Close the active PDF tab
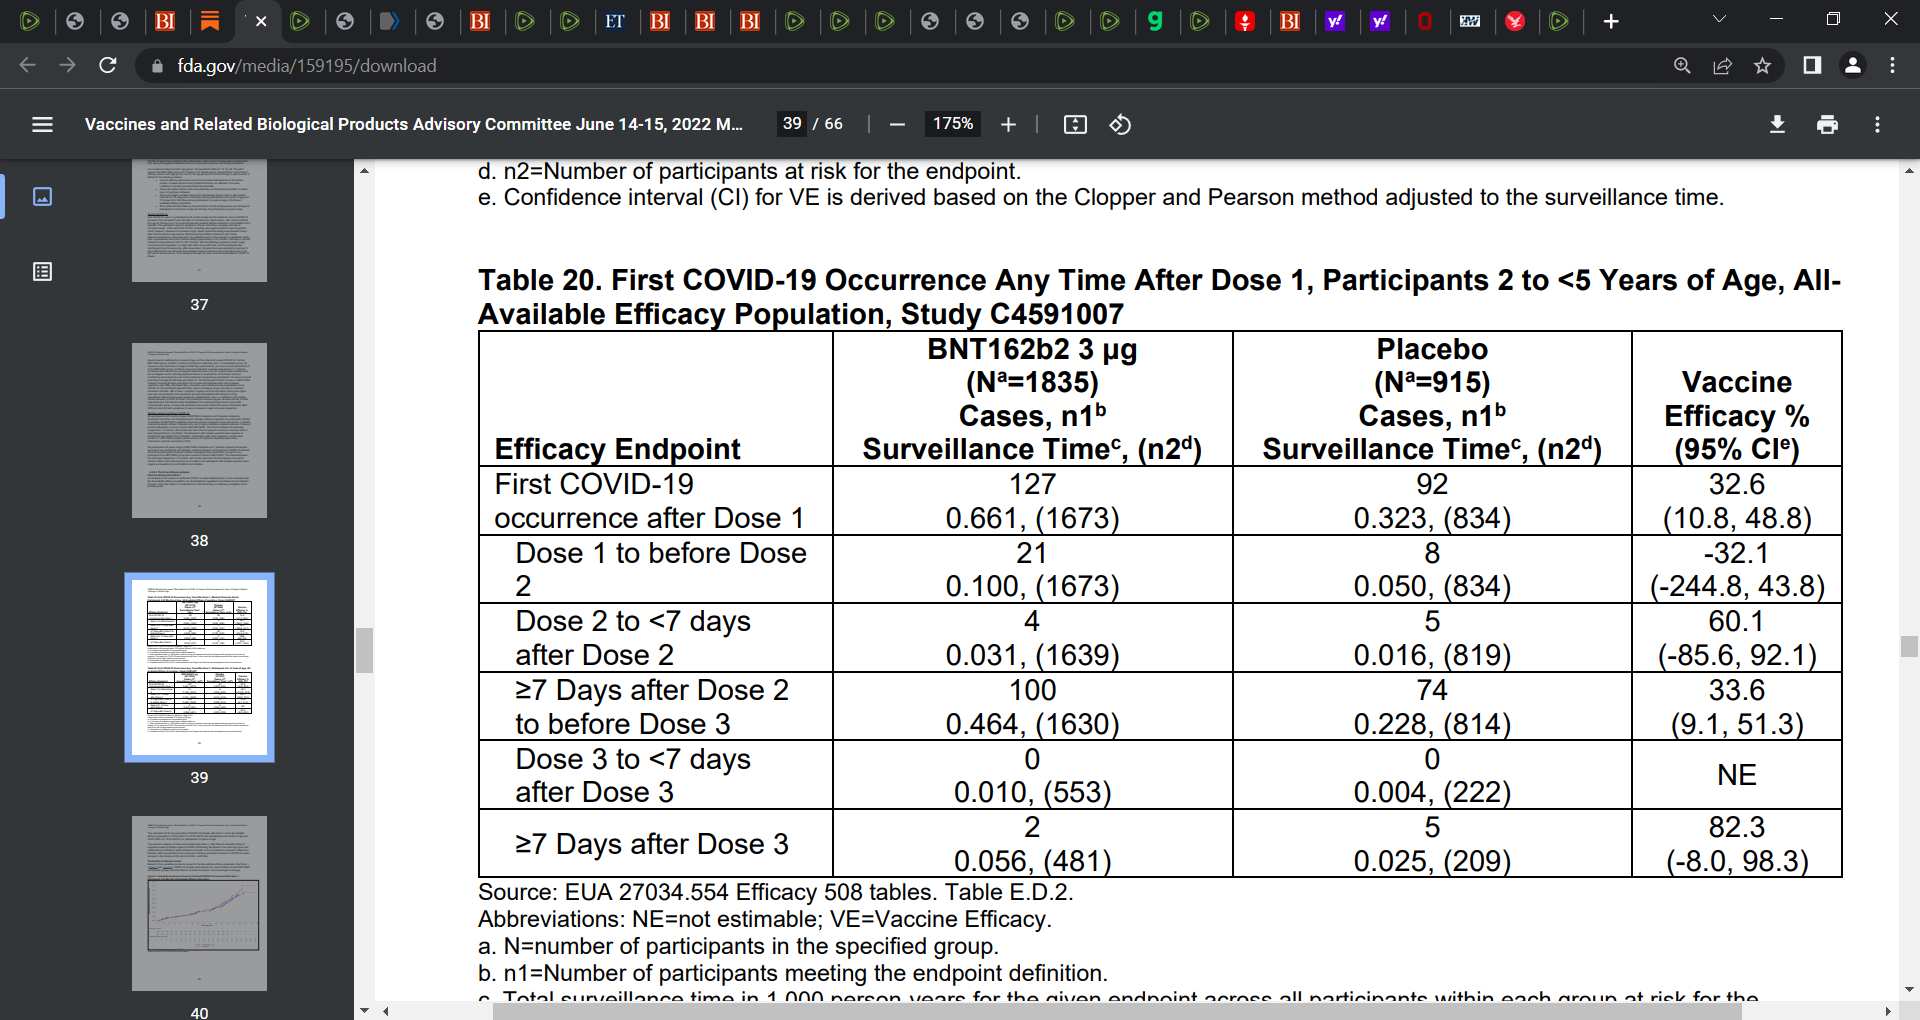Image resolution: width=1920 pixels, height=1020 pixels. (261, 21)
